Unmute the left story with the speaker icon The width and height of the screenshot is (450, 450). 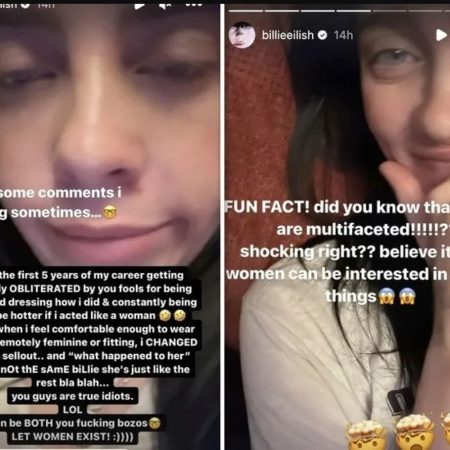coord(165,5)
